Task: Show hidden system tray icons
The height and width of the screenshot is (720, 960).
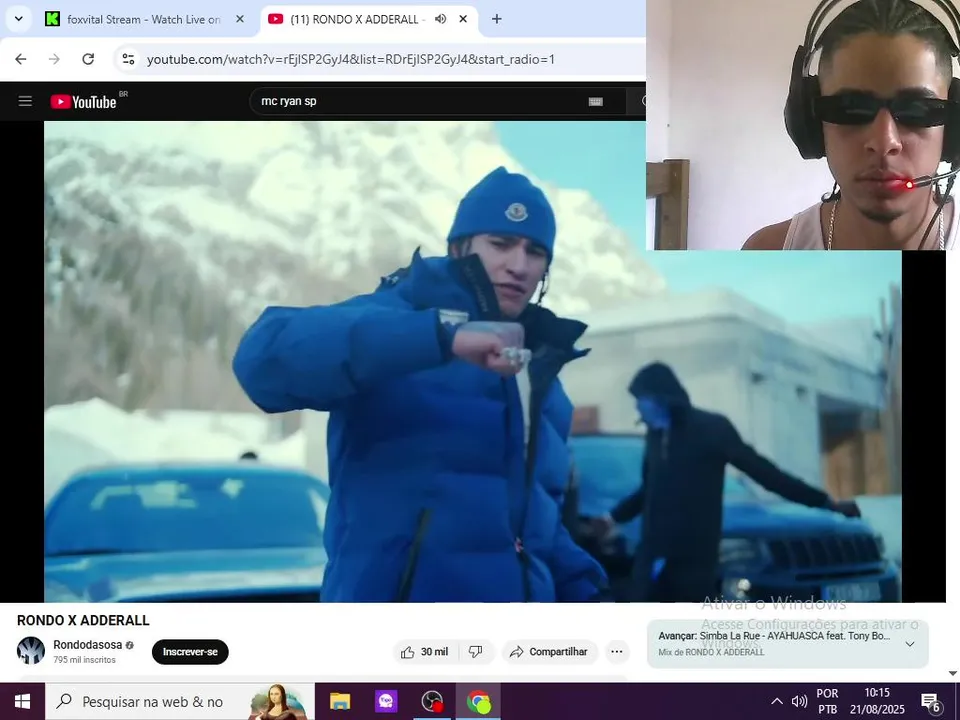Action: (x=776, y=702)
